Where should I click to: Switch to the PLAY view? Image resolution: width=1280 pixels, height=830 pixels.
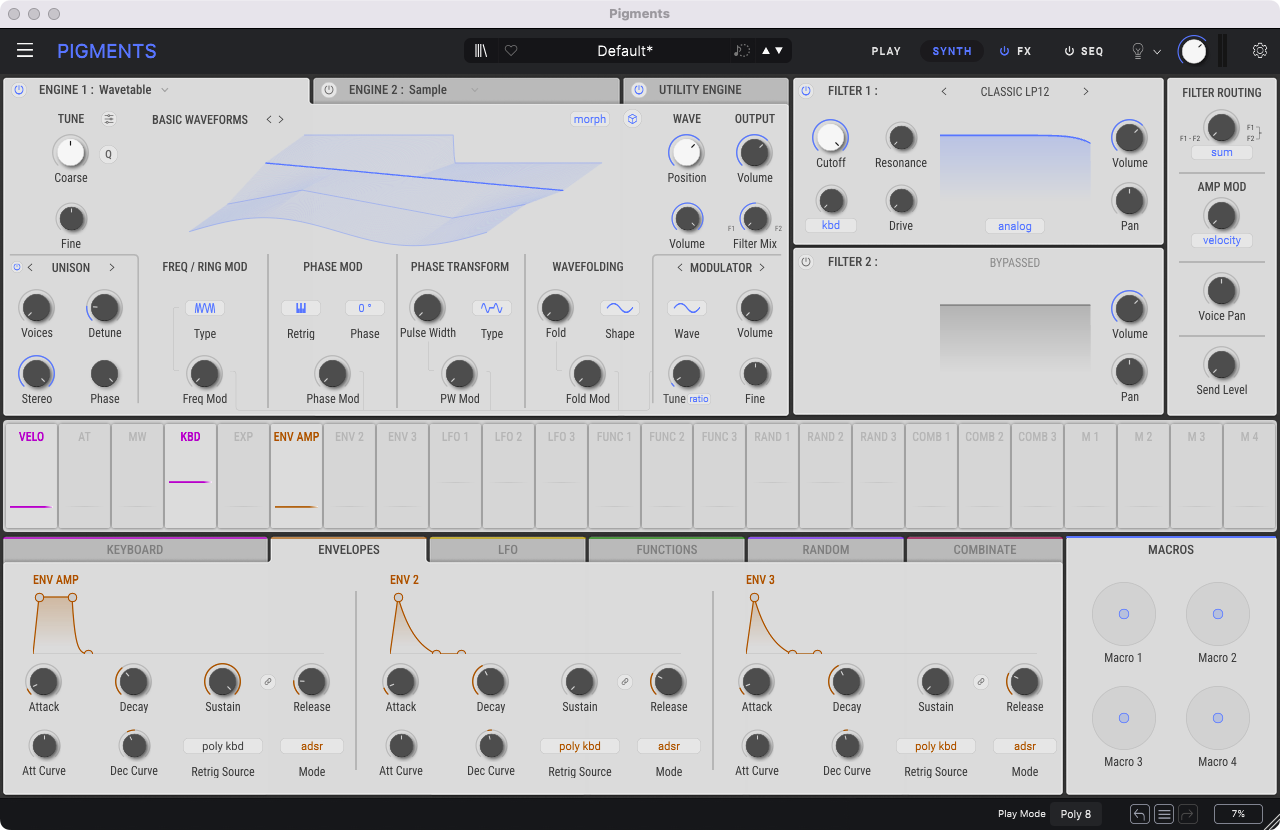[x=886, y=51]
